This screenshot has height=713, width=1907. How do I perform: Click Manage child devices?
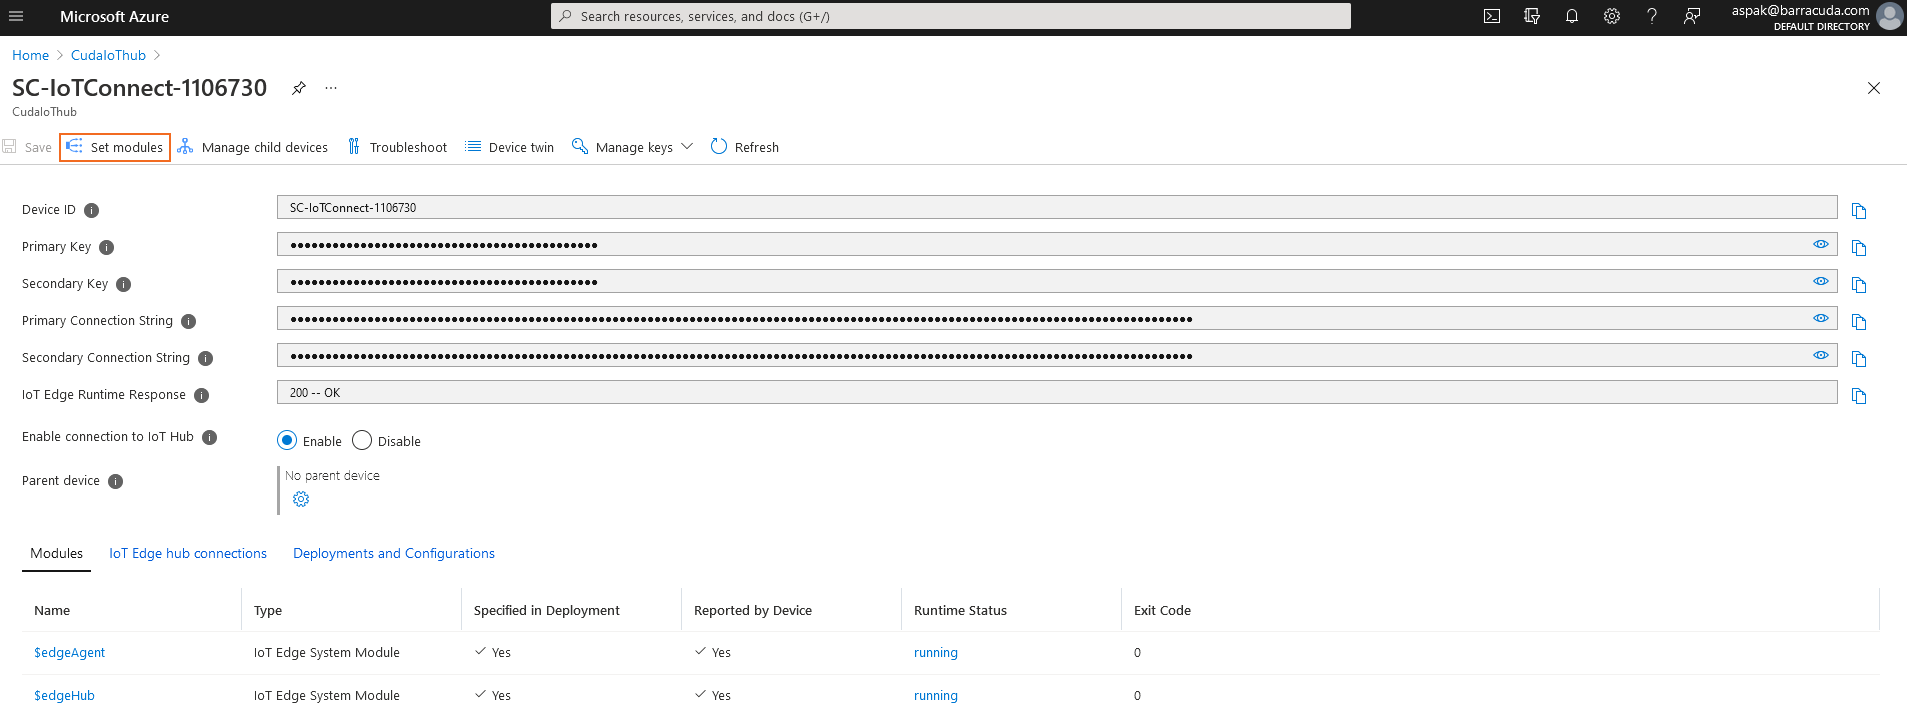[253, 147]
